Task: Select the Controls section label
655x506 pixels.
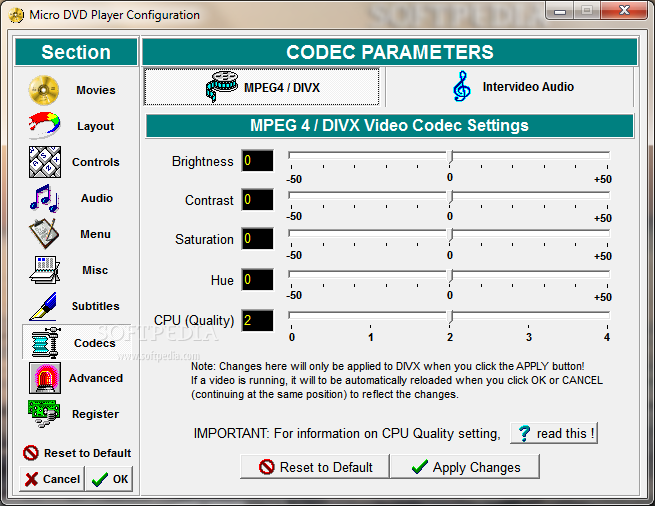Action: point(96,162)
